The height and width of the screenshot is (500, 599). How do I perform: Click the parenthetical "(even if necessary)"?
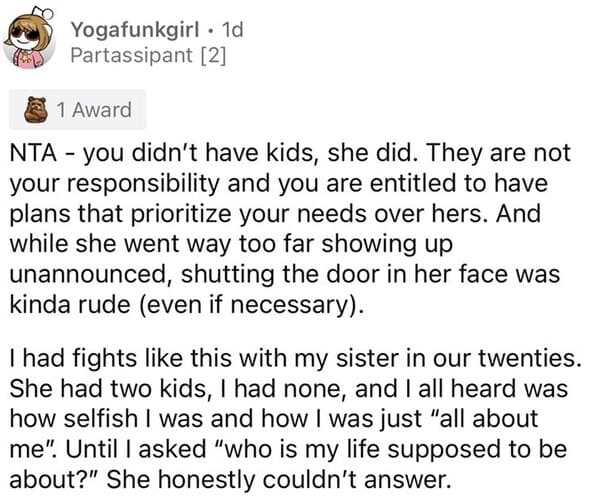[252, 305]
